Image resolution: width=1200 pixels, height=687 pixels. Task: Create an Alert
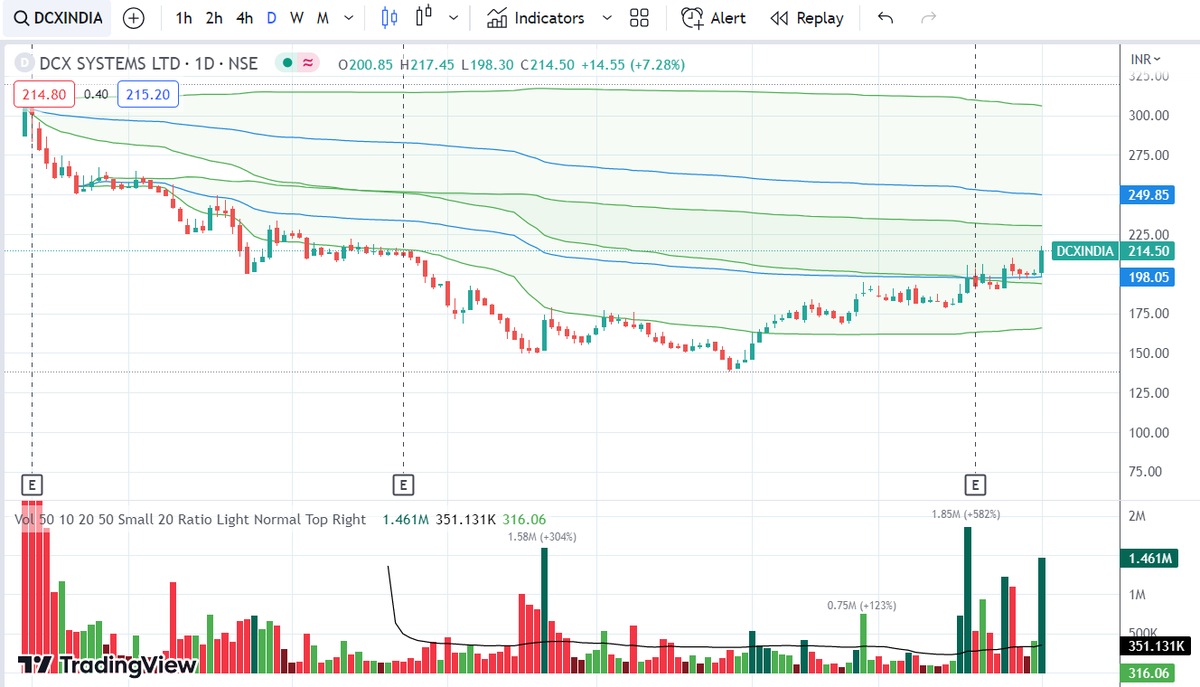coord(713,18)
